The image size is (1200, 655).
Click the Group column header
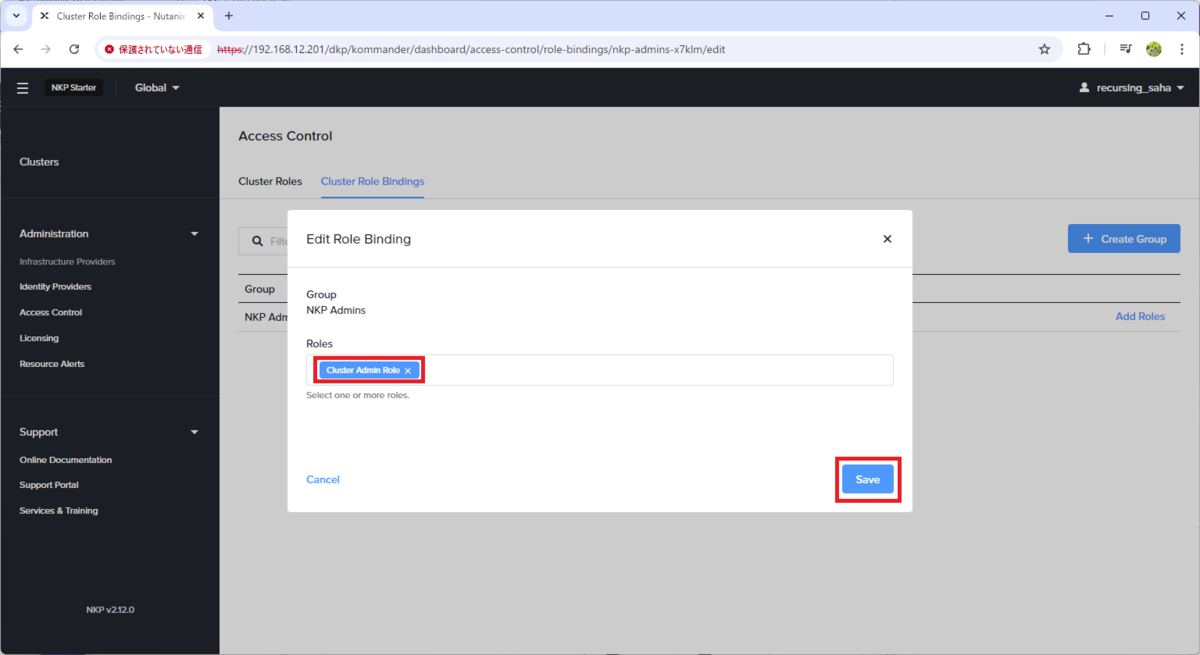pos(260,289)
